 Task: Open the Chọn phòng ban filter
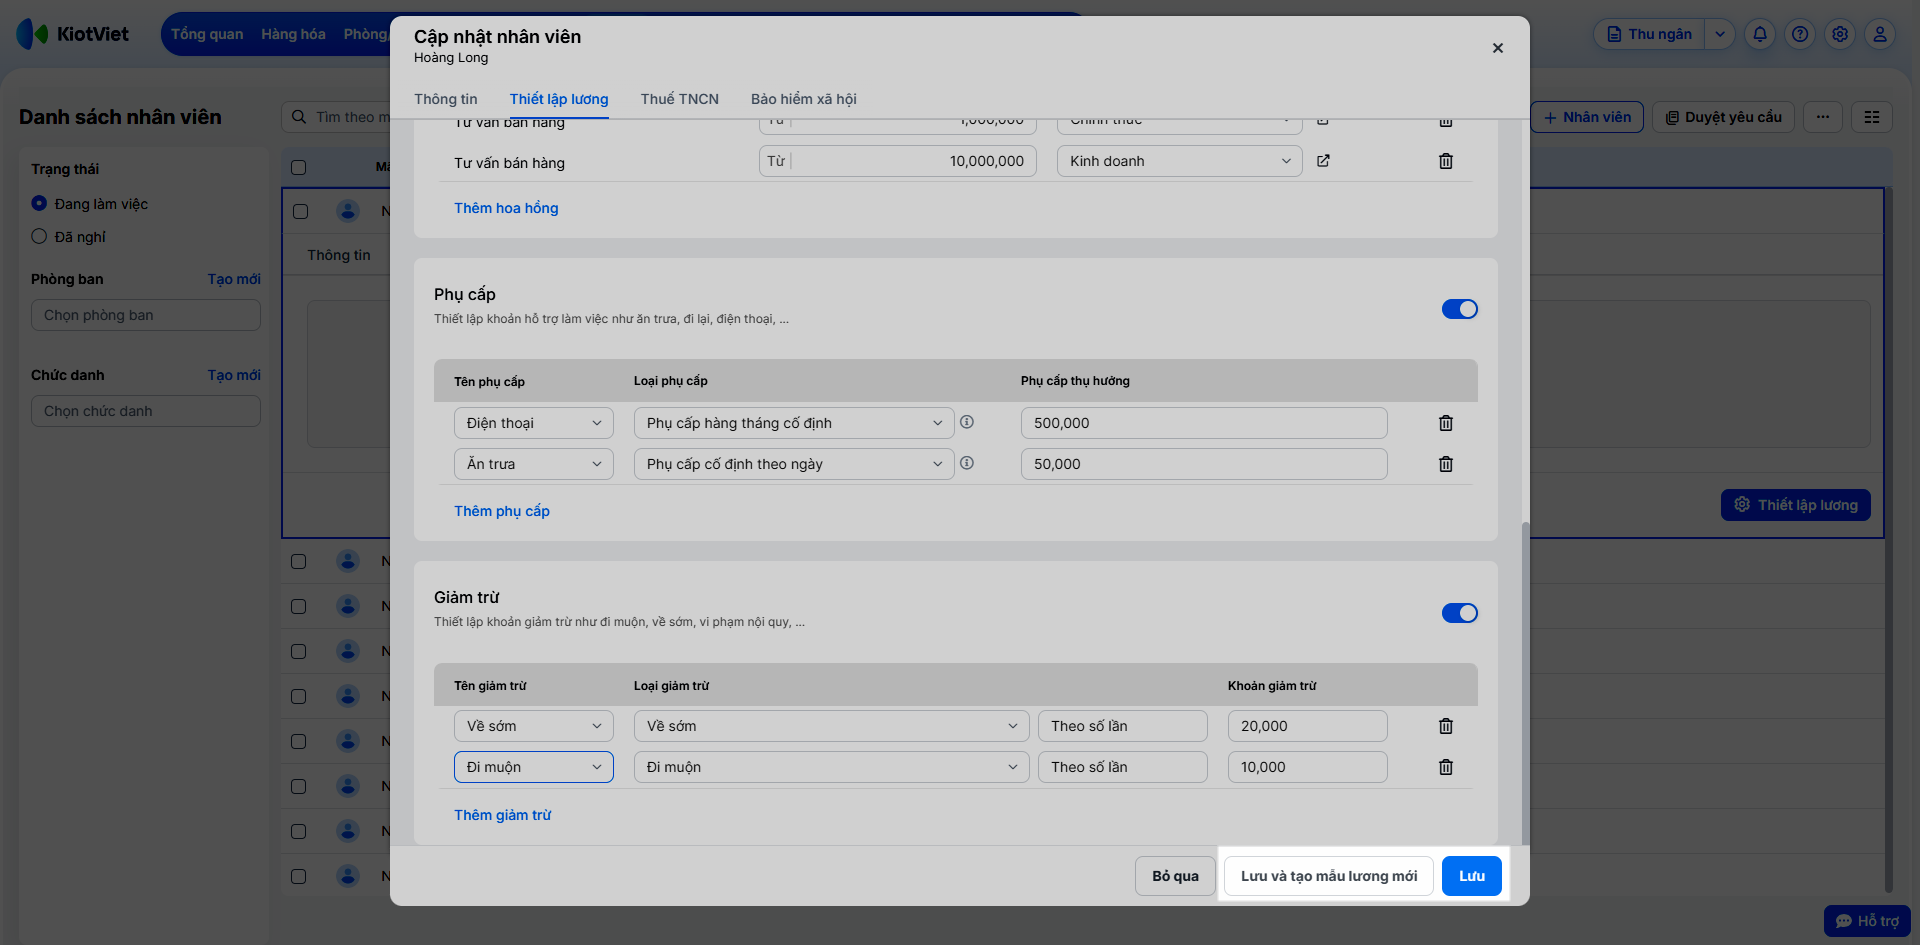pyautogui.click(x=145, y=315)
